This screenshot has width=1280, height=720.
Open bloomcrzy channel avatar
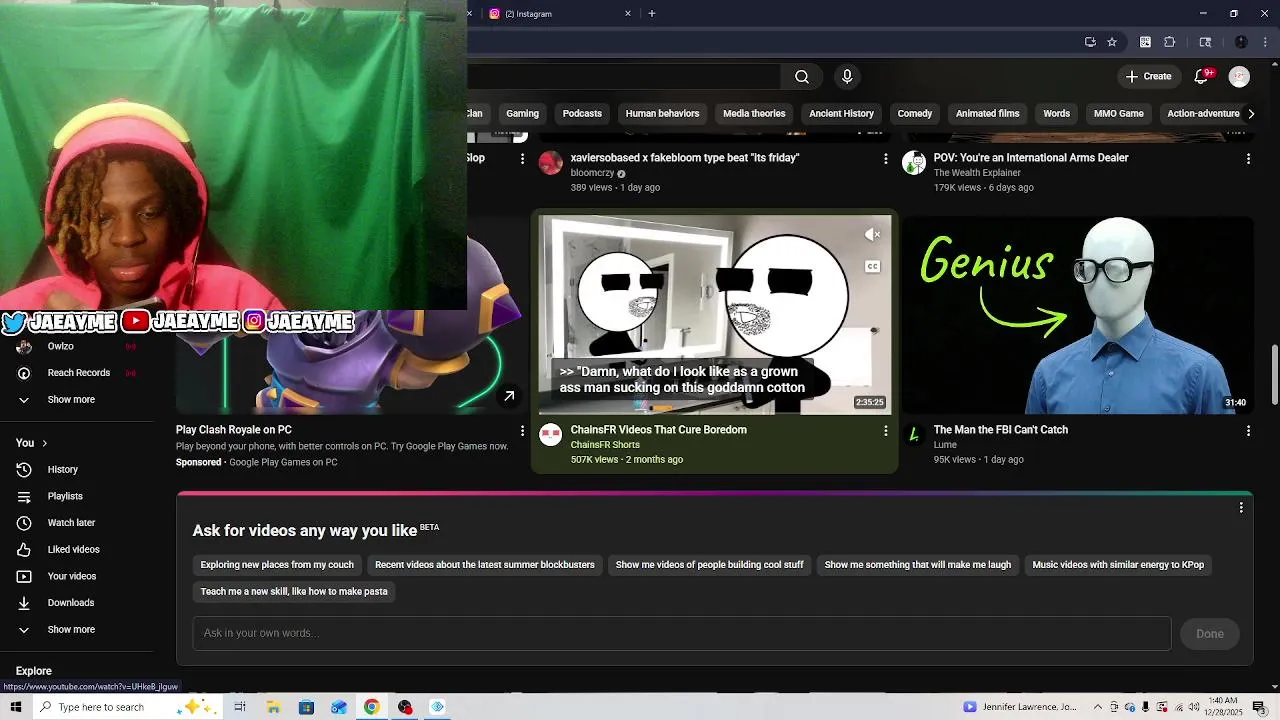pyautogui.click(x=550, y=163)
